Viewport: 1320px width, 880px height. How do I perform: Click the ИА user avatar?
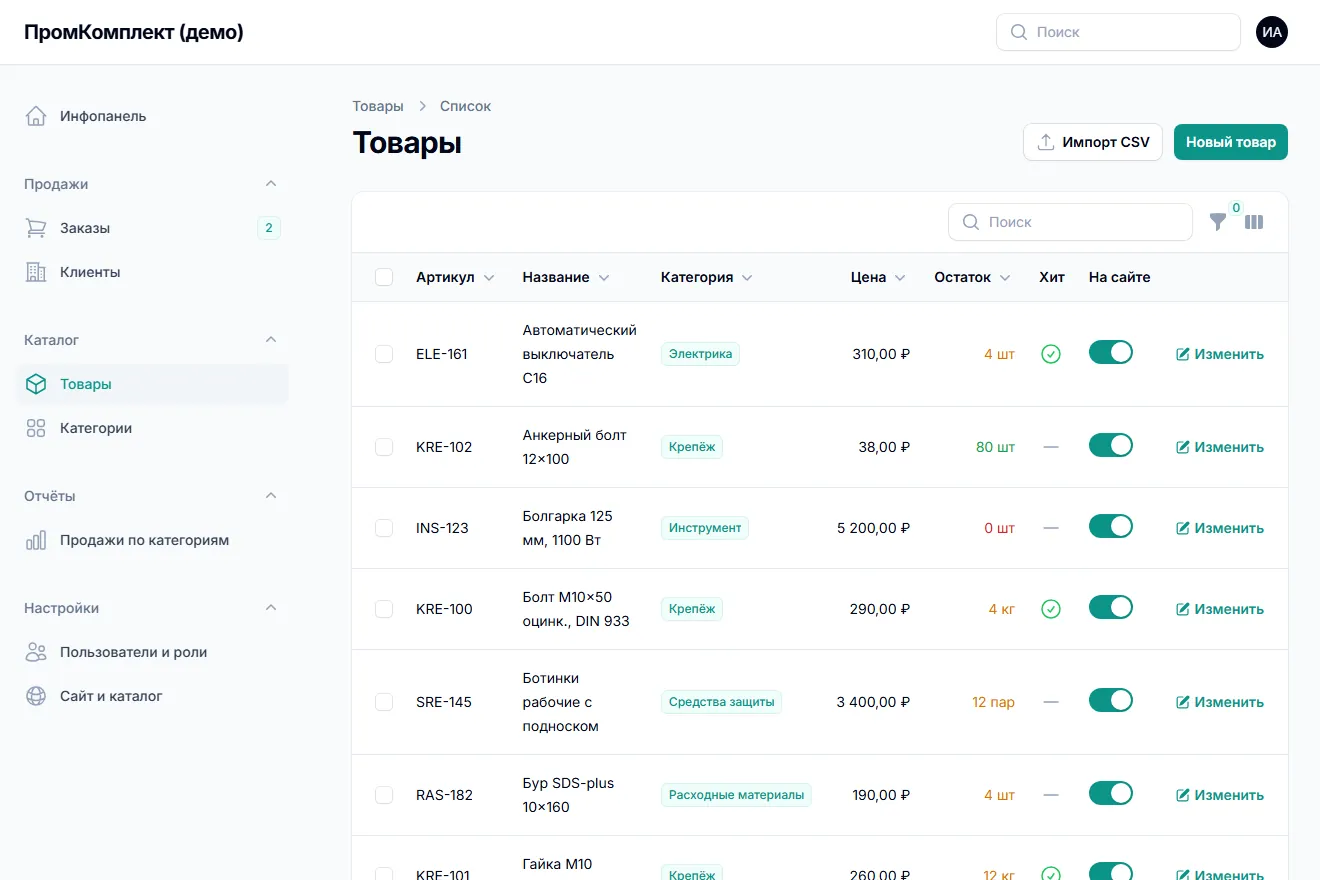pyautogui.click(x=1272, y=32)
